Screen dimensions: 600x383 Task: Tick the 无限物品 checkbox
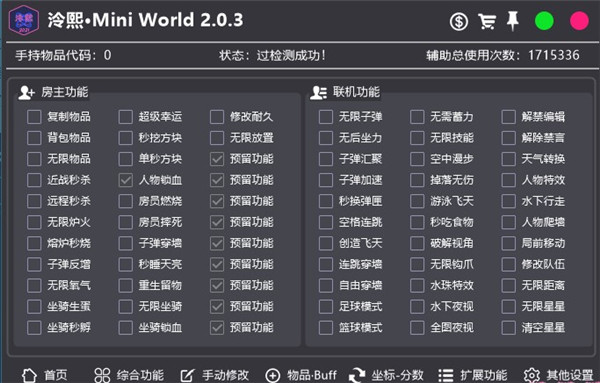pos(34,159)
